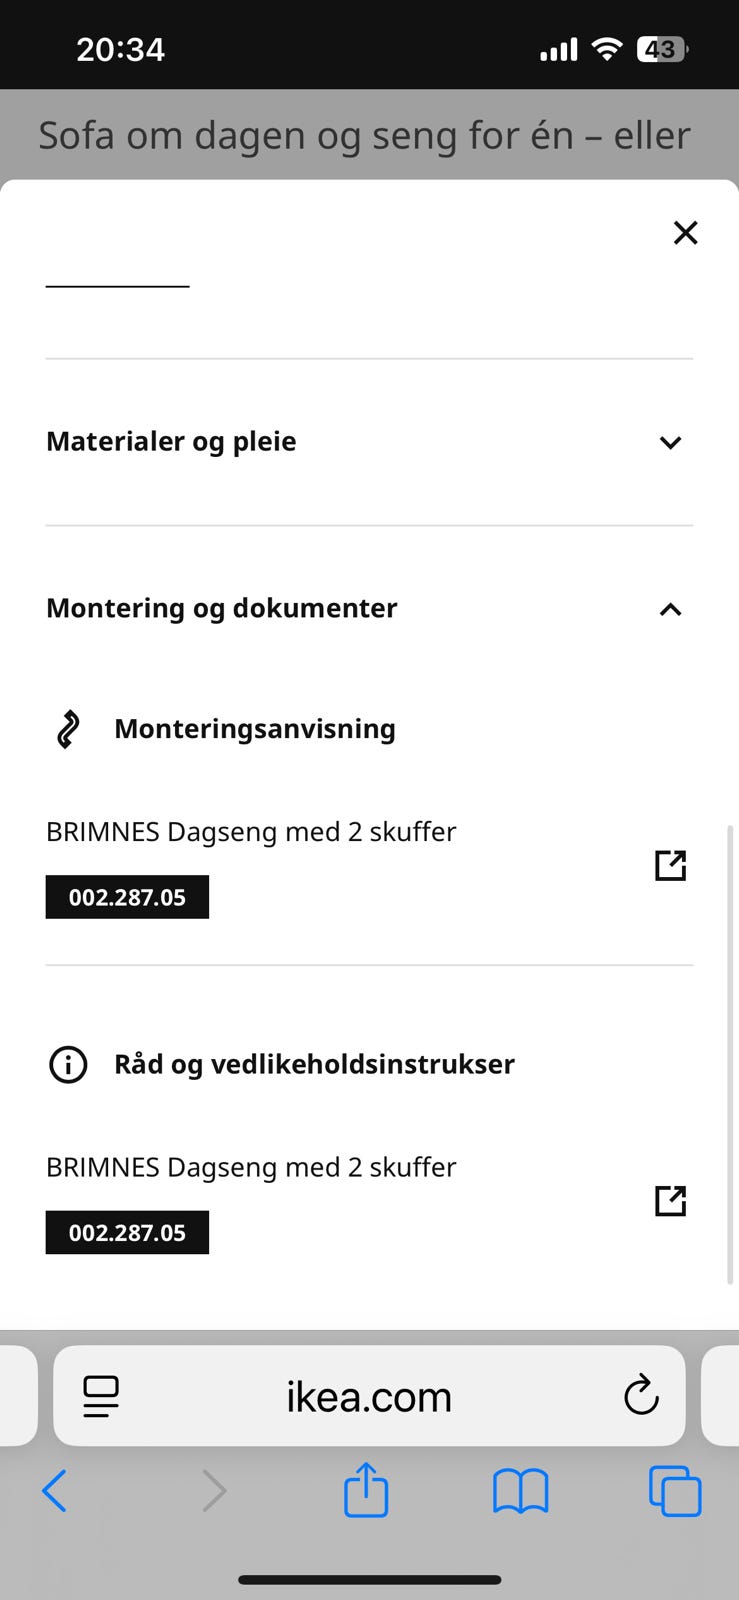Open Monteringsanvisning document via external link icon
739x1600 pixels.
click(670, 865)
